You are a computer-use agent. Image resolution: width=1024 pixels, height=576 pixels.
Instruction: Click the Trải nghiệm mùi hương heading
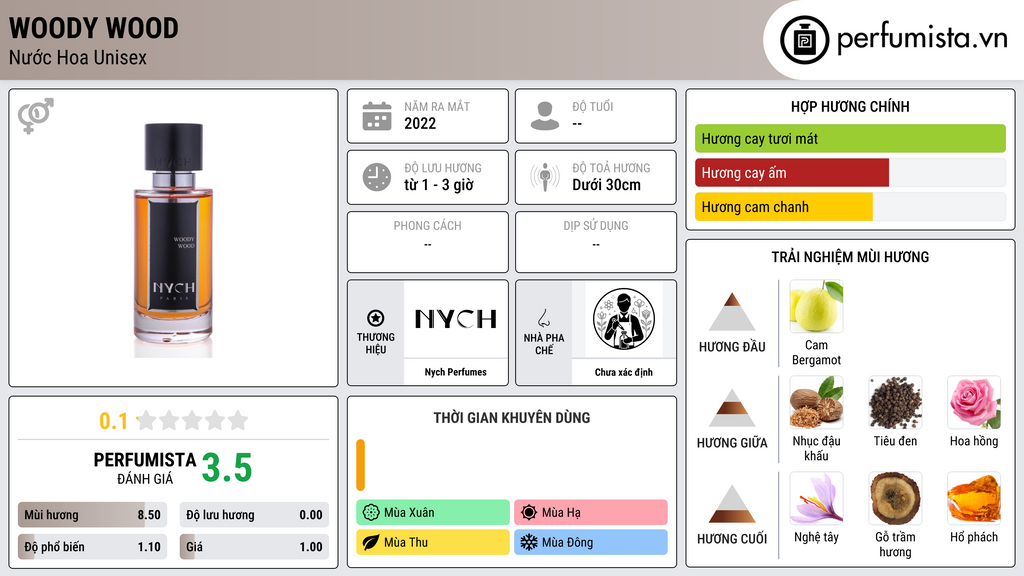point(850,257)
